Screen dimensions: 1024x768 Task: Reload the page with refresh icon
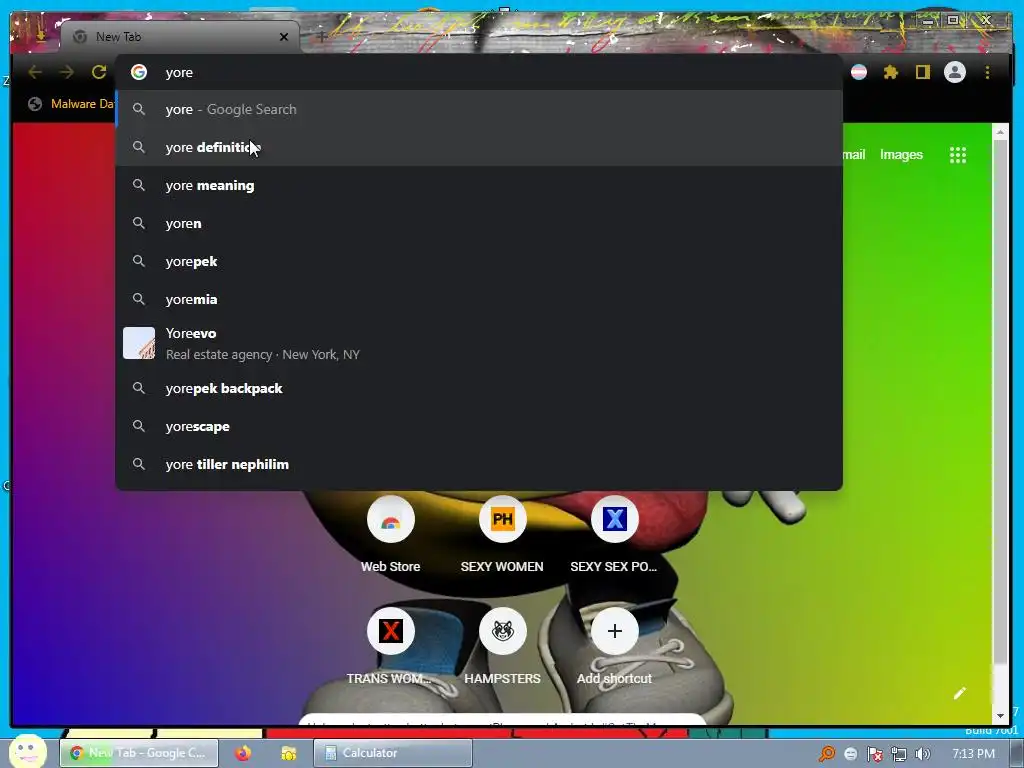point(99,72)
